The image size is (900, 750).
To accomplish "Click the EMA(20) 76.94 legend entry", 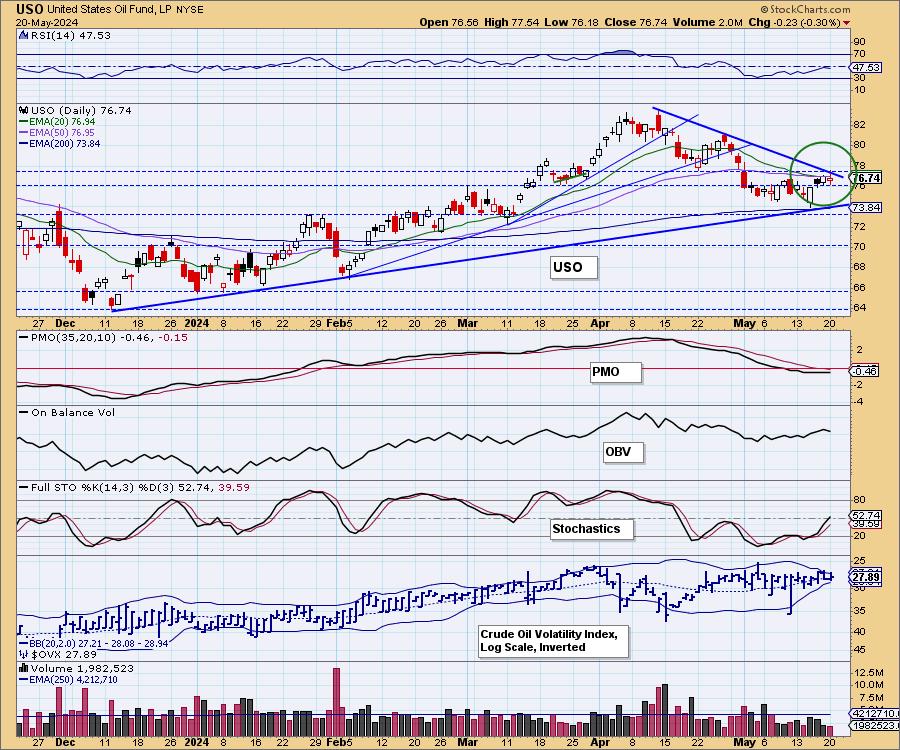I will [57, 122].
